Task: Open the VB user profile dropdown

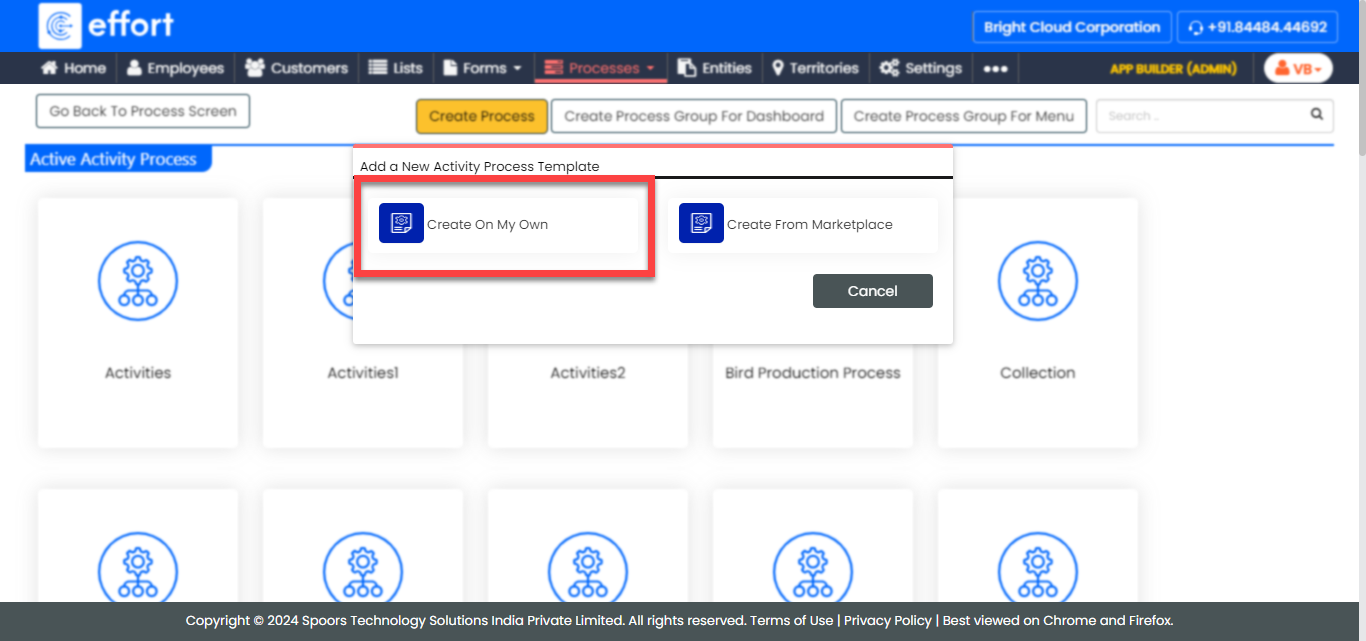Action: click(1298, 69)
